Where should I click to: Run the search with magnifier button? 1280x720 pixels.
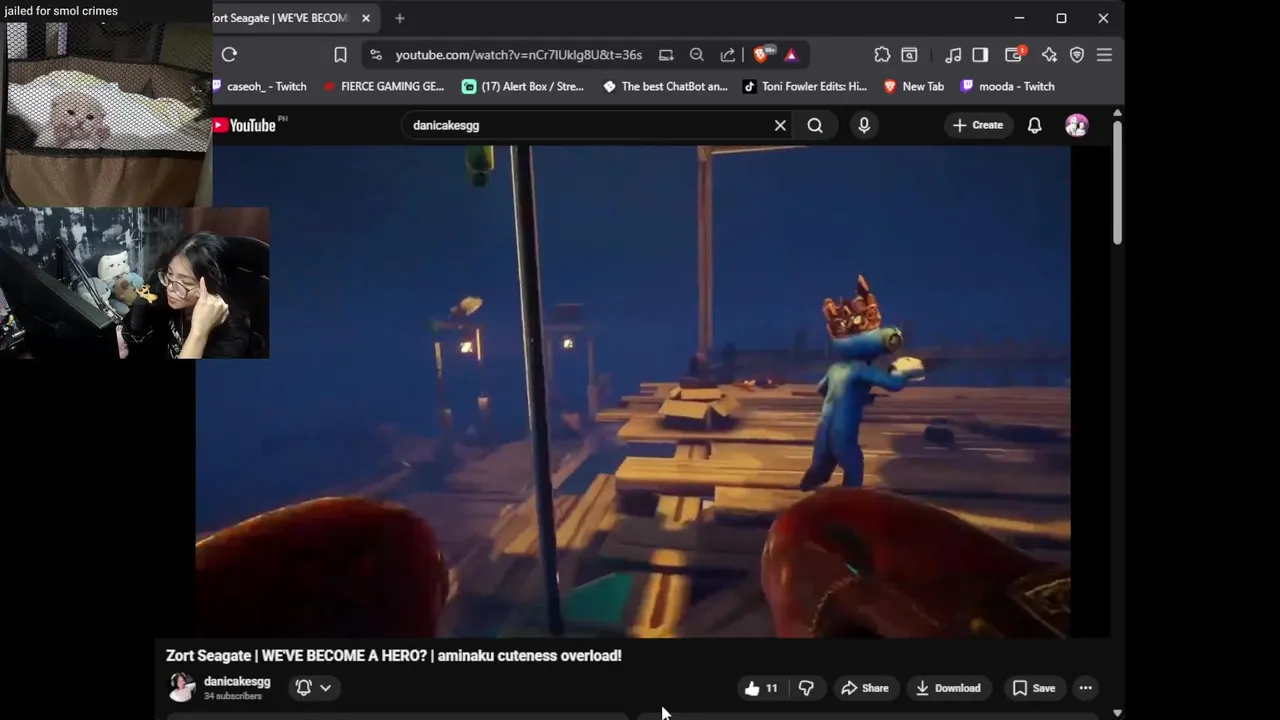click(815, 125)
